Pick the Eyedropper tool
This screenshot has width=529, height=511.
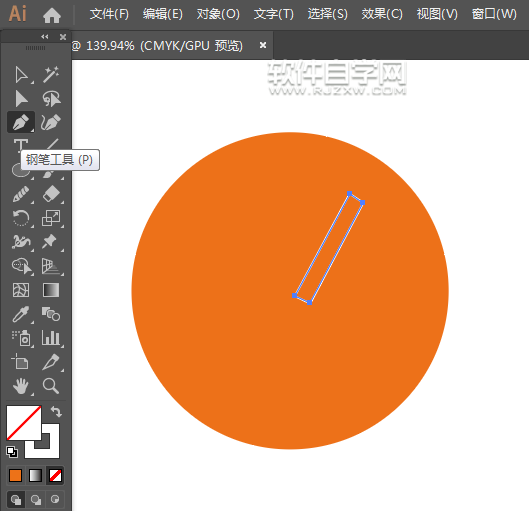pyautogui.click(x=21, y=314)
